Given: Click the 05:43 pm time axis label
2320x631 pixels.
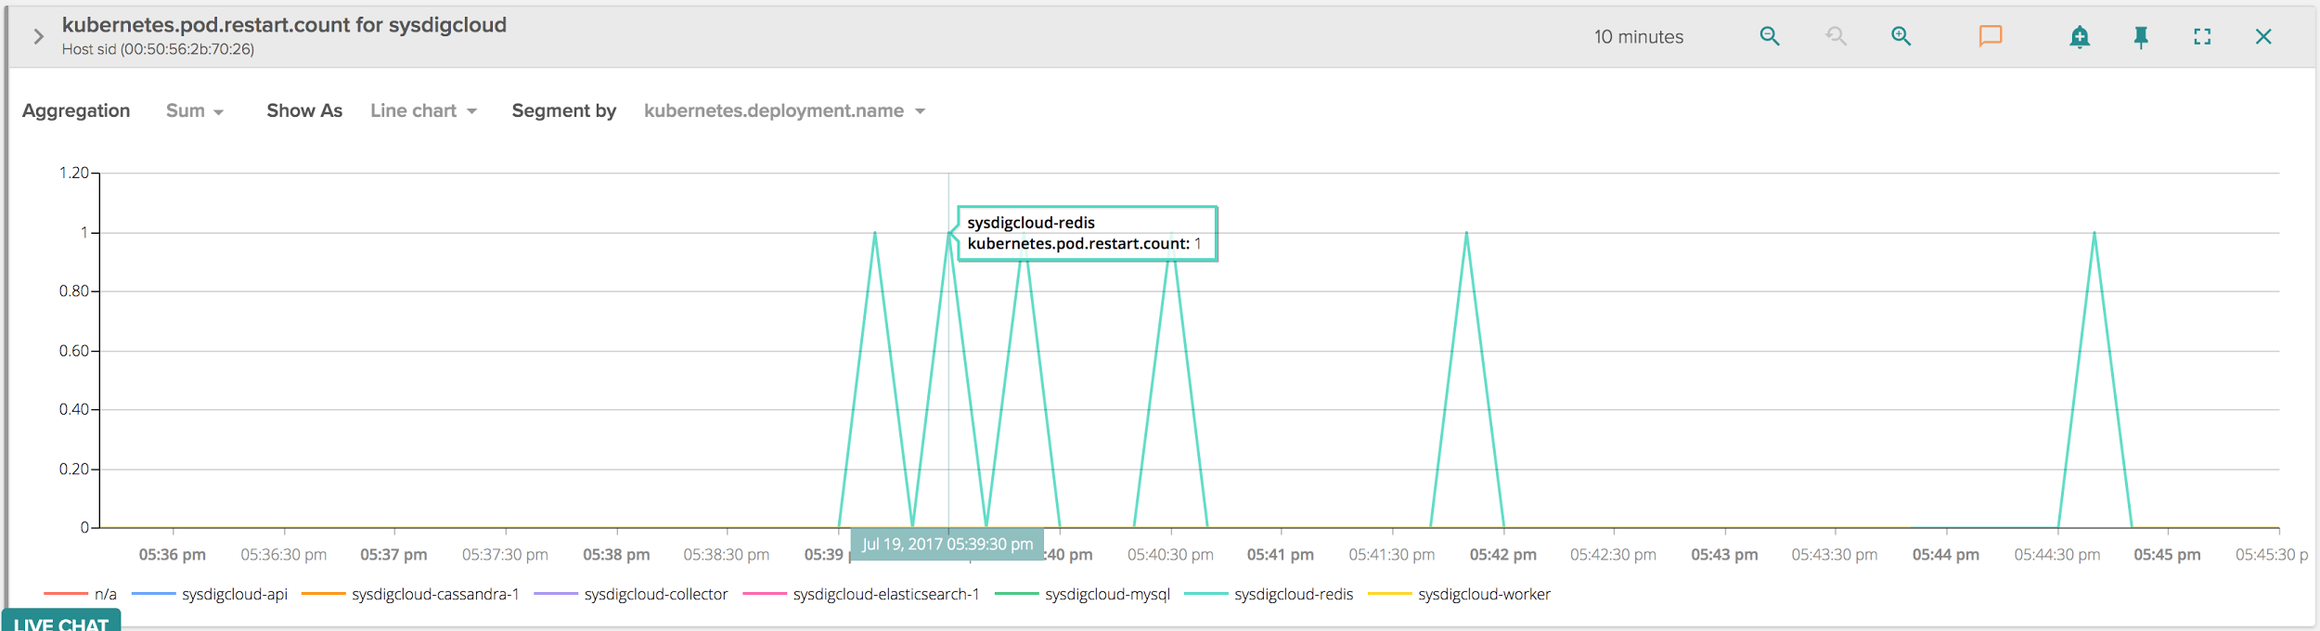Looking at the screenshot, I should click(x=1724, y=554).
